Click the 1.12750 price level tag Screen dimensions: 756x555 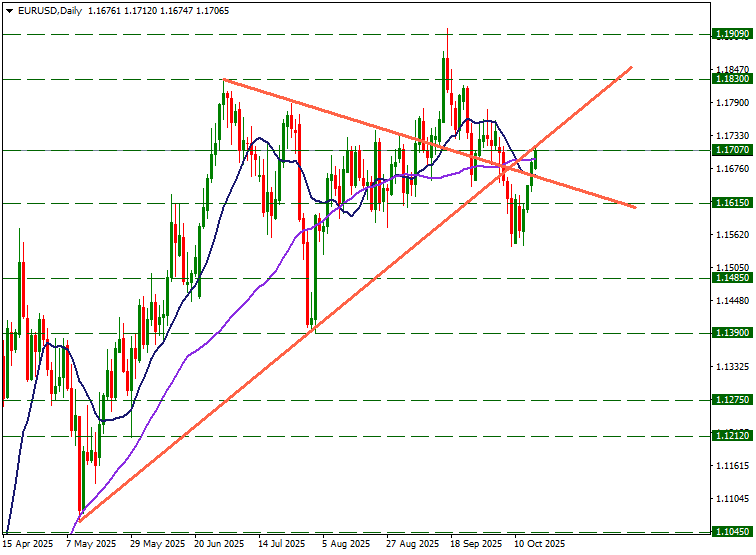(x=732, y=399)
